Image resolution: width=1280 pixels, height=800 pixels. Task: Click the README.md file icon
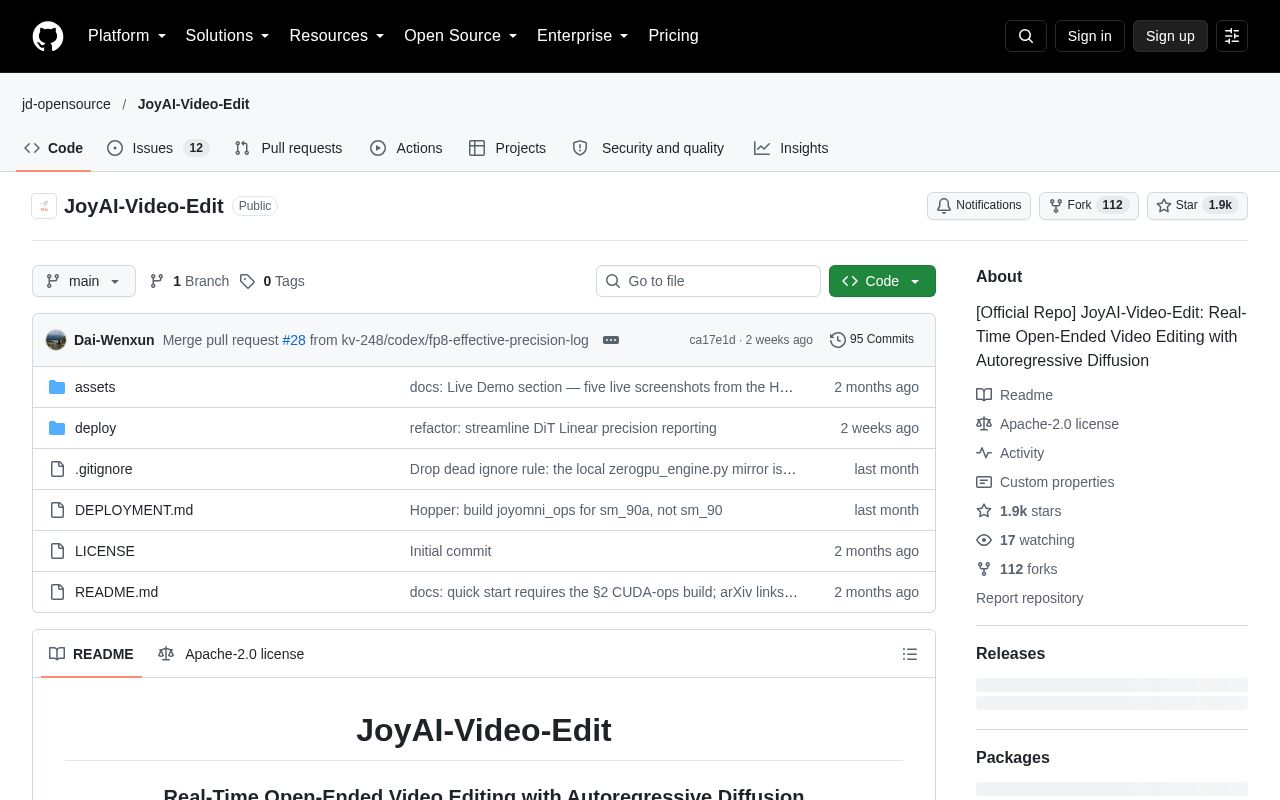57,592
